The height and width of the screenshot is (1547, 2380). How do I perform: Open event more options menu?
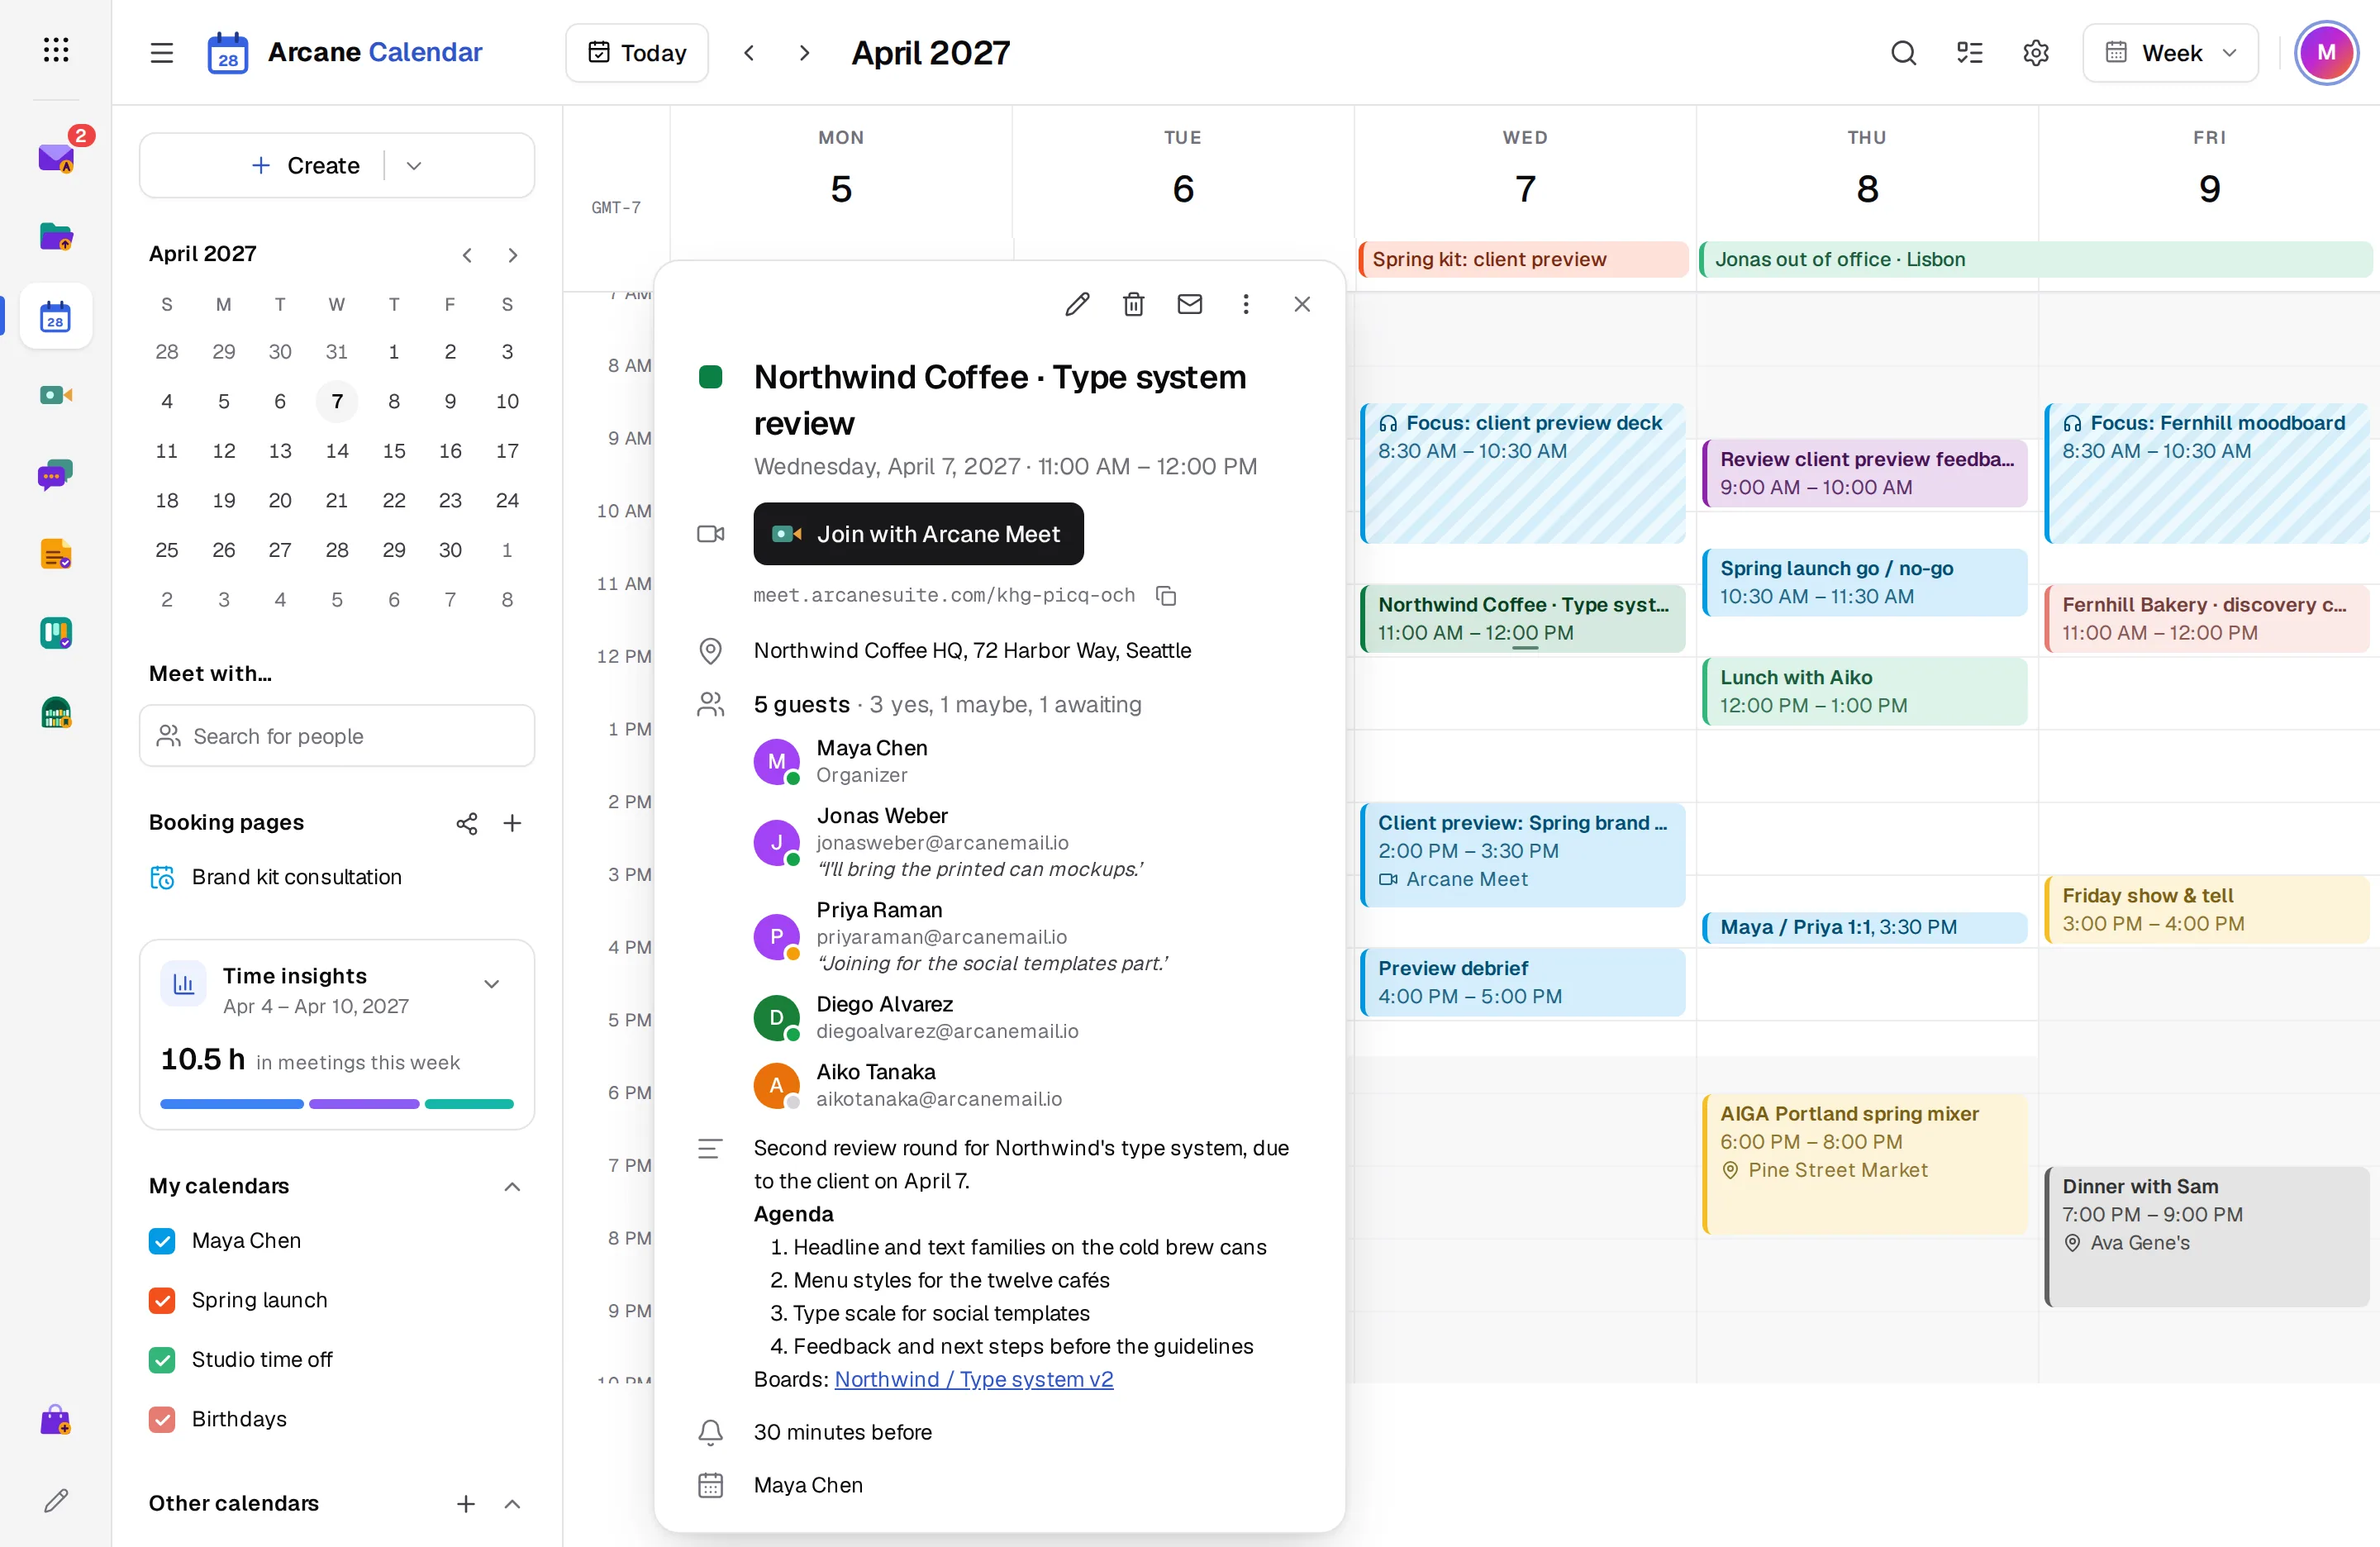(1245, 304)
